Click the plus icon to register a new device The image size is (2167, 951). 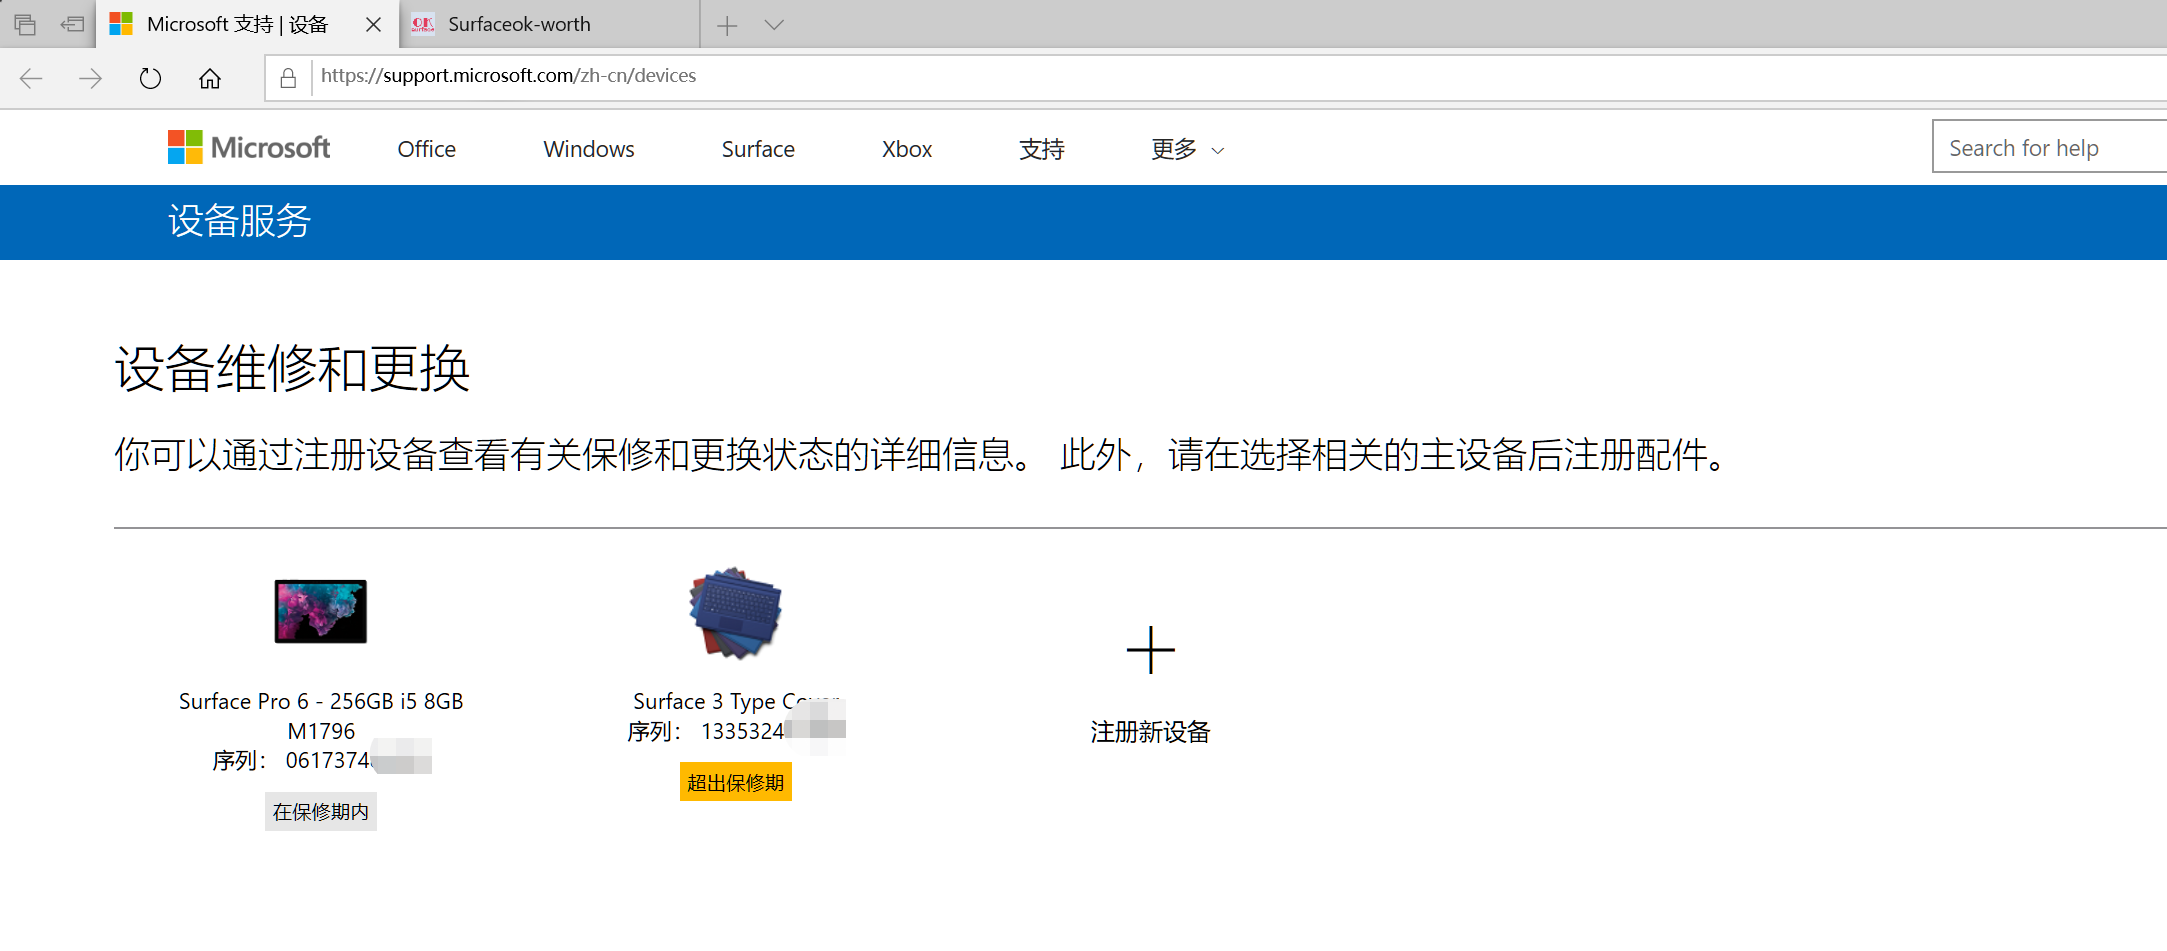(x=1151, y=650)
